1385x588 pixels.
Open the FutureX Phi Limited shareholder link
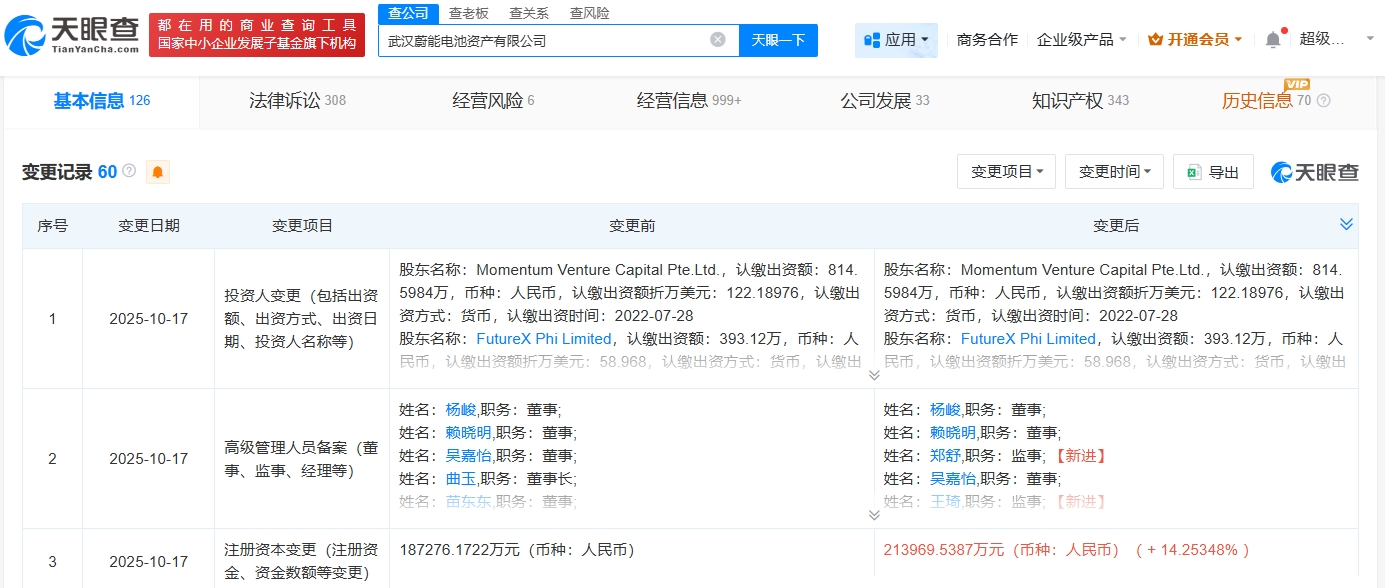click(x=544, y=338)
